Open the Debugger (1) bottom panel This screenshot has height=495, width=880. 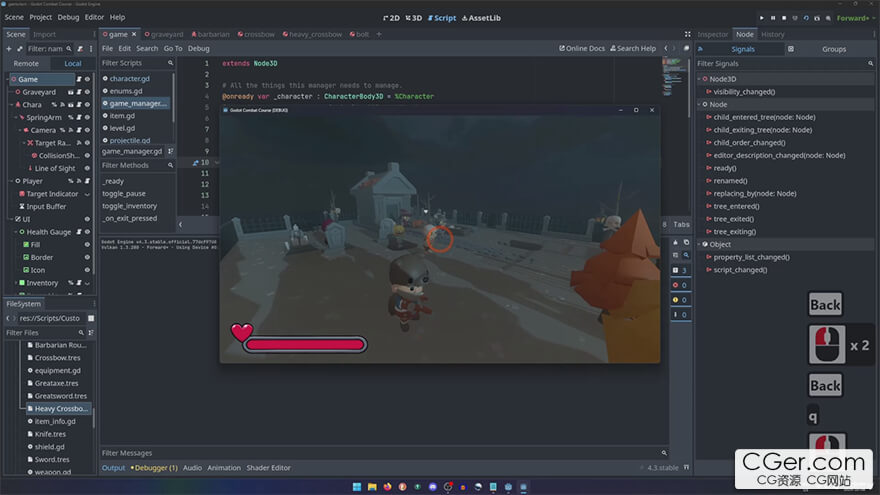point(154,468)
